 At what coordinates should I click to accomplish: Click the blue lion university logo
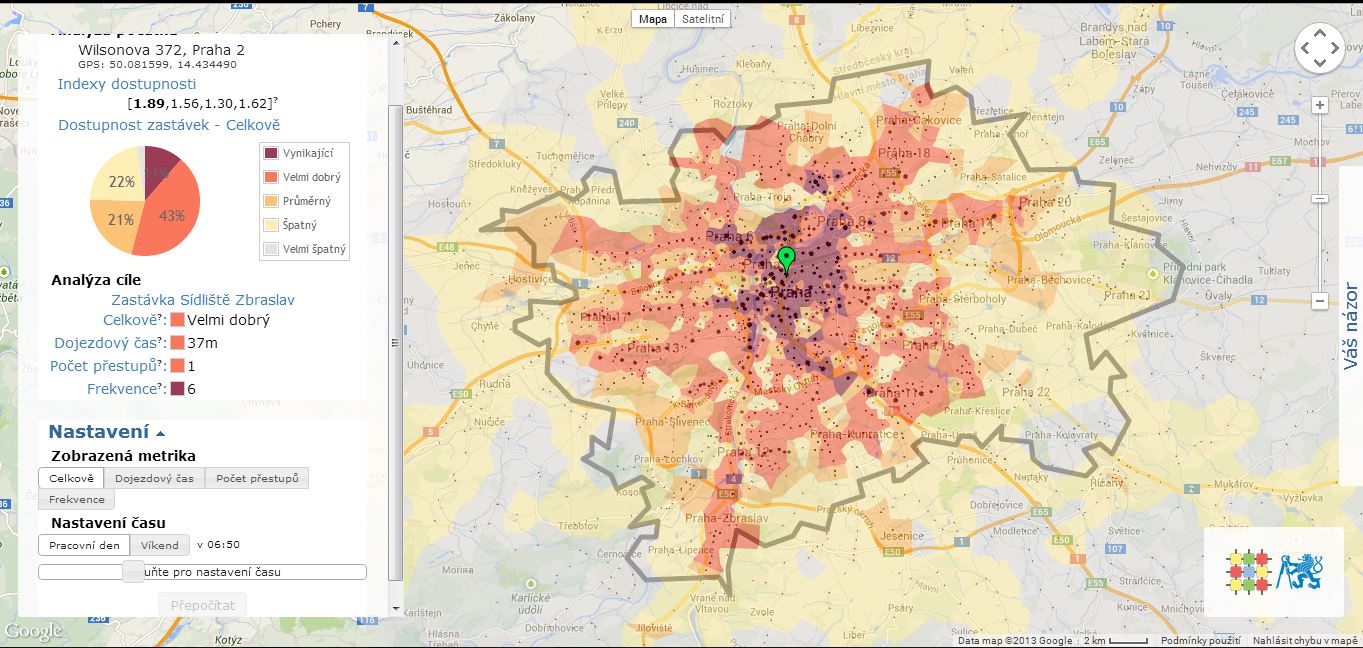click(x=1300, y=571)
